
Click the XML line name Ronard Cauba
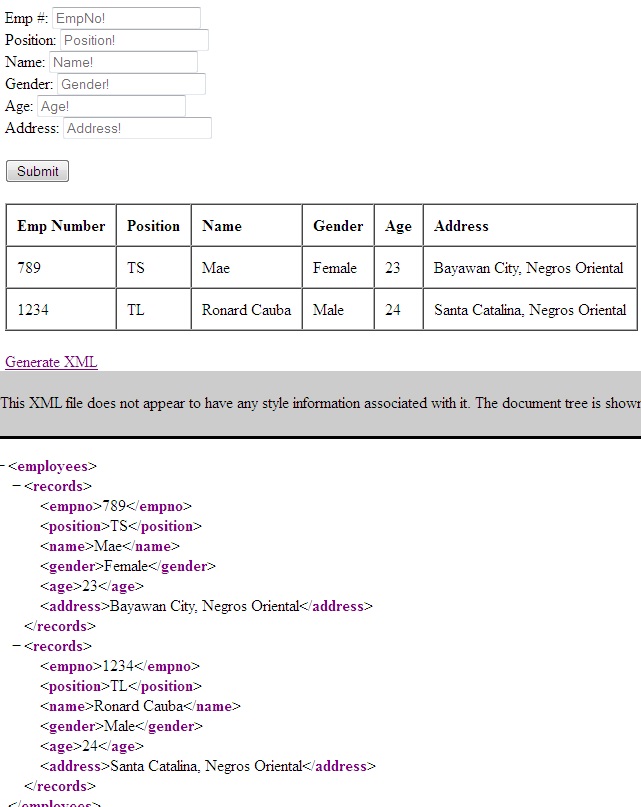pos(141,706)
